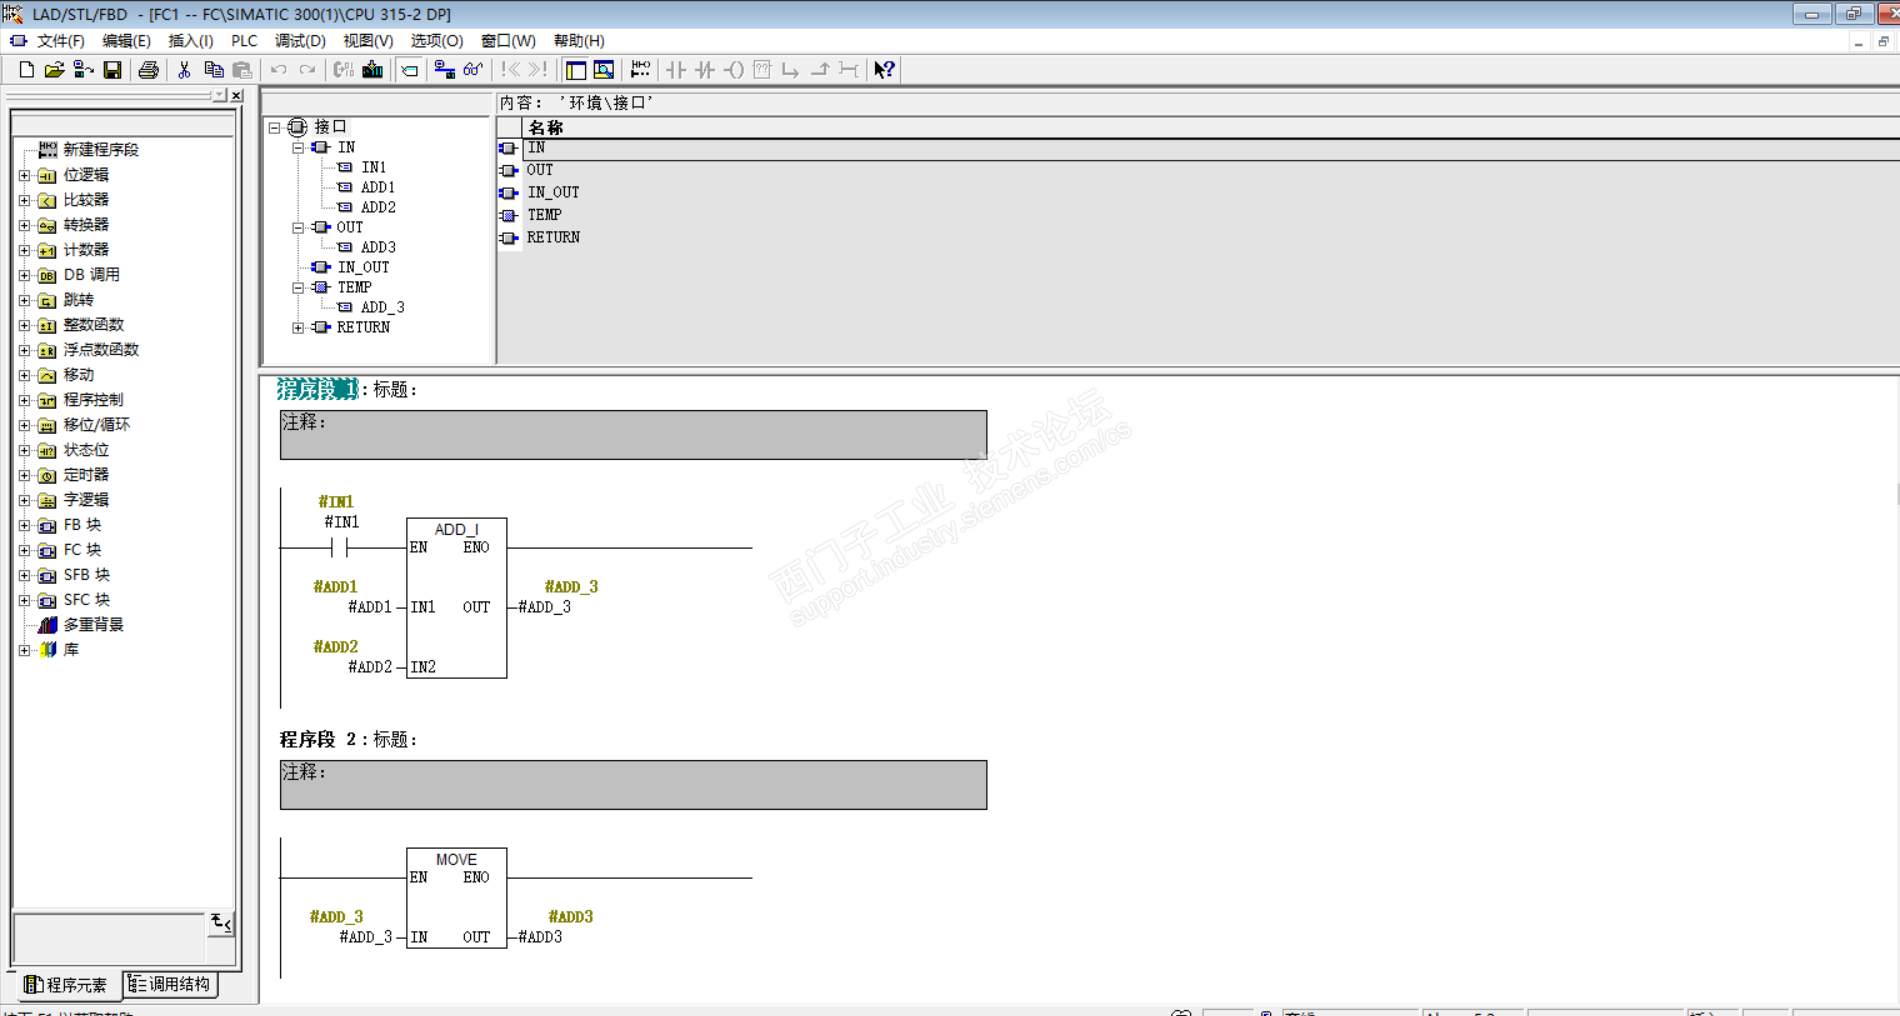Open the 插入(I) menu
The image size is (1900, 1016).
tap(190, 41)
